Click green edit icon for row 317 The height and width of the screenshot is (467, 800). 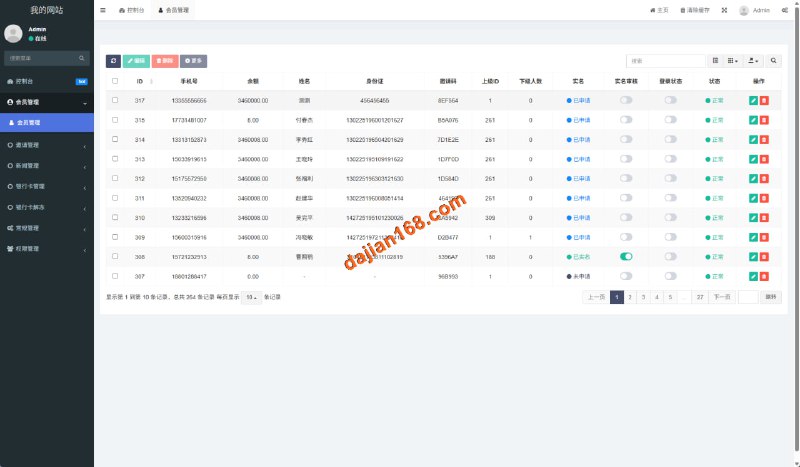pyautogui.click(x=753, y=101)
